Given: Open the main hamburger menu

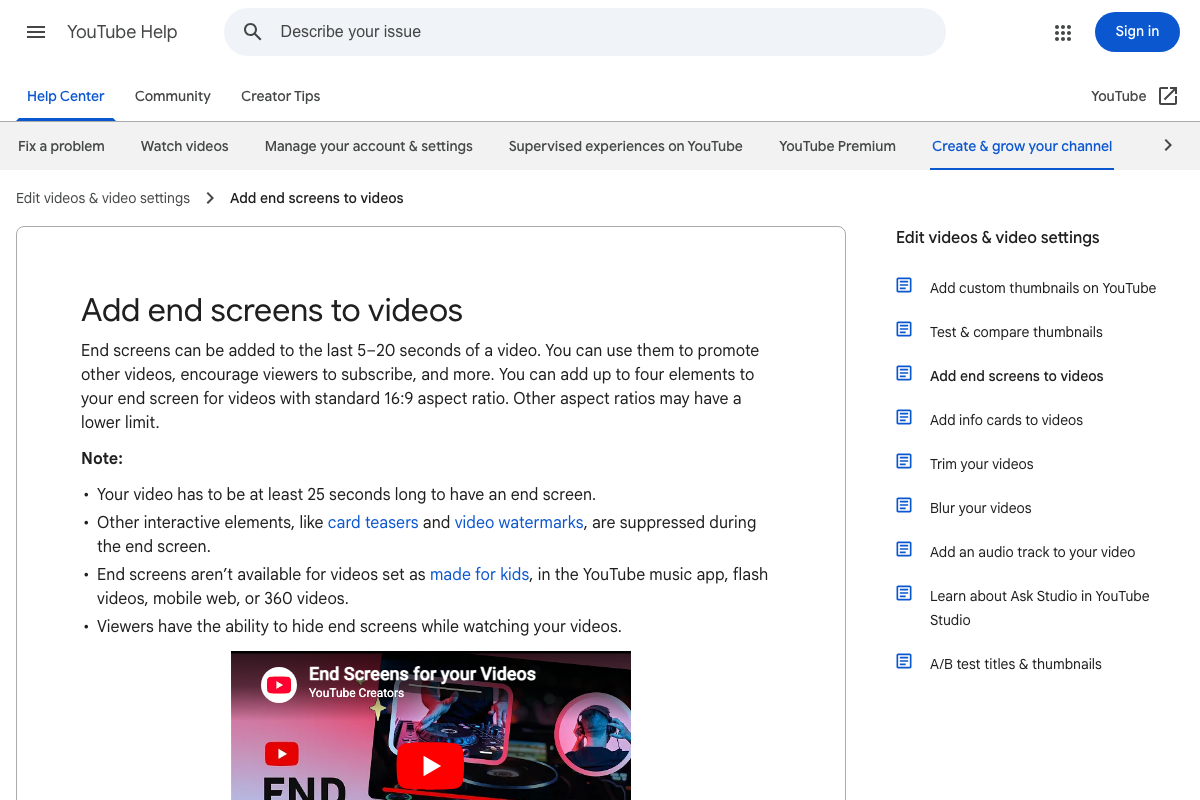Looking at the screenshot, I should (x=36, y=32).
